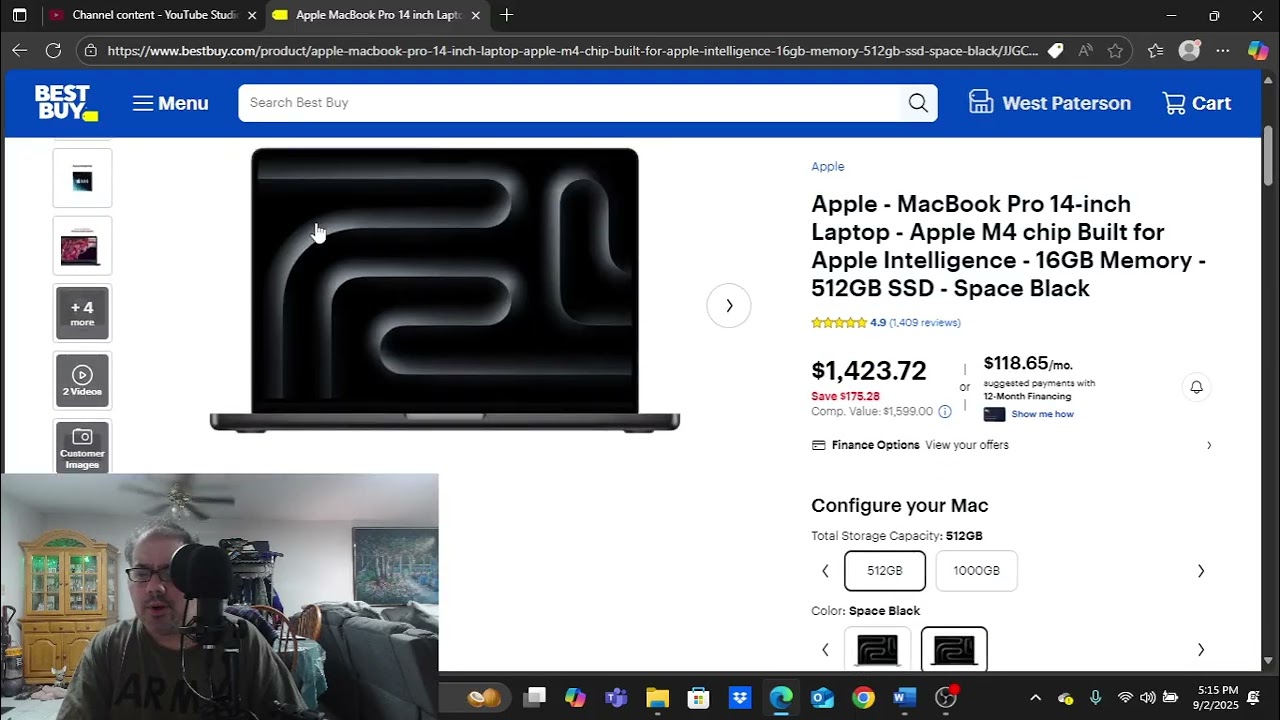The height and width of the screenshot is (720, 1280).
Task: Open the 2 Videos thumbnail
Action: click(x=82, y=381)
